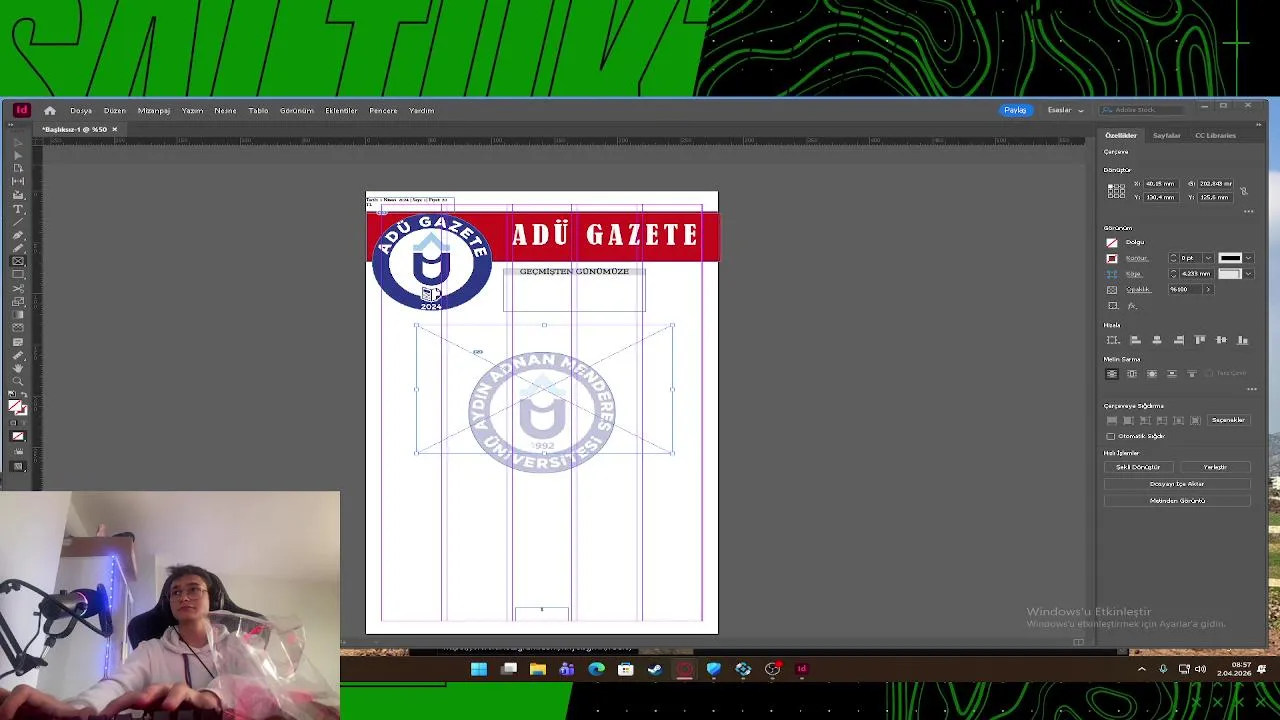The image size is (1280, 720).
Task: Open the Mizanpaj menu
Action: click(154, 110)
